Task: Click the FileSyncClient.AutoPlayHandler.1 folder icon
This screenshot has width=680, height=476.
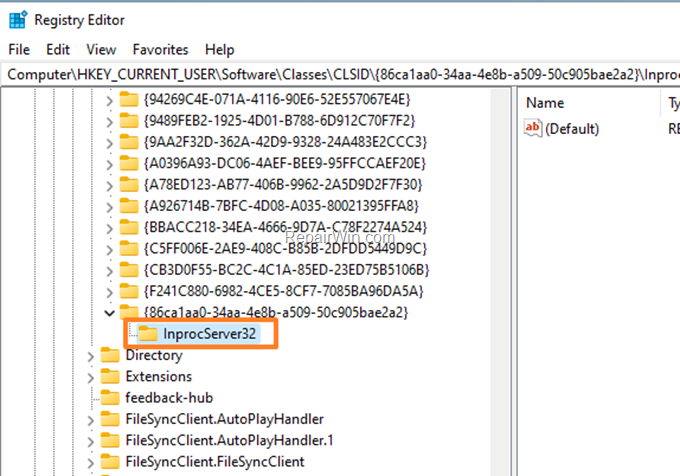Action: 110,440
